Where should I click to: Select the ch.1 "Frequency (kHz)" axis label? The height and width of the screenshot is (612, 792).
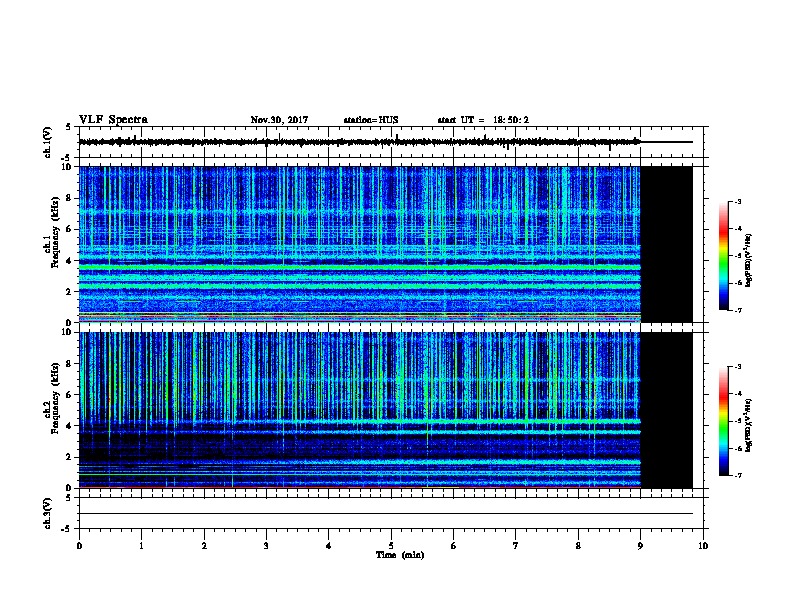pos(55,233)
